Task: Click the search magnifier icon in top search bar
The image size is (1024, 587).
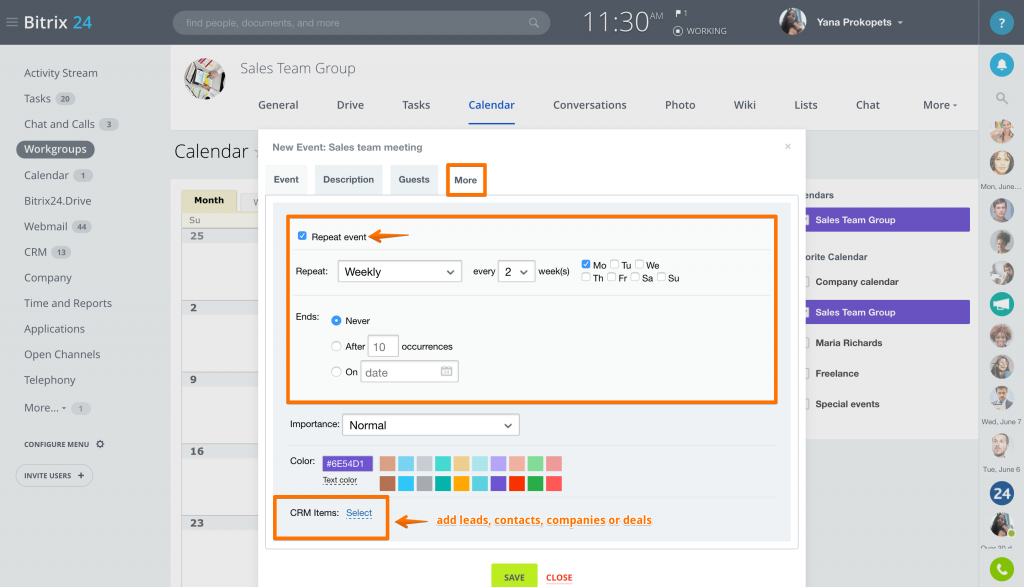Action: tap(534, 23)
